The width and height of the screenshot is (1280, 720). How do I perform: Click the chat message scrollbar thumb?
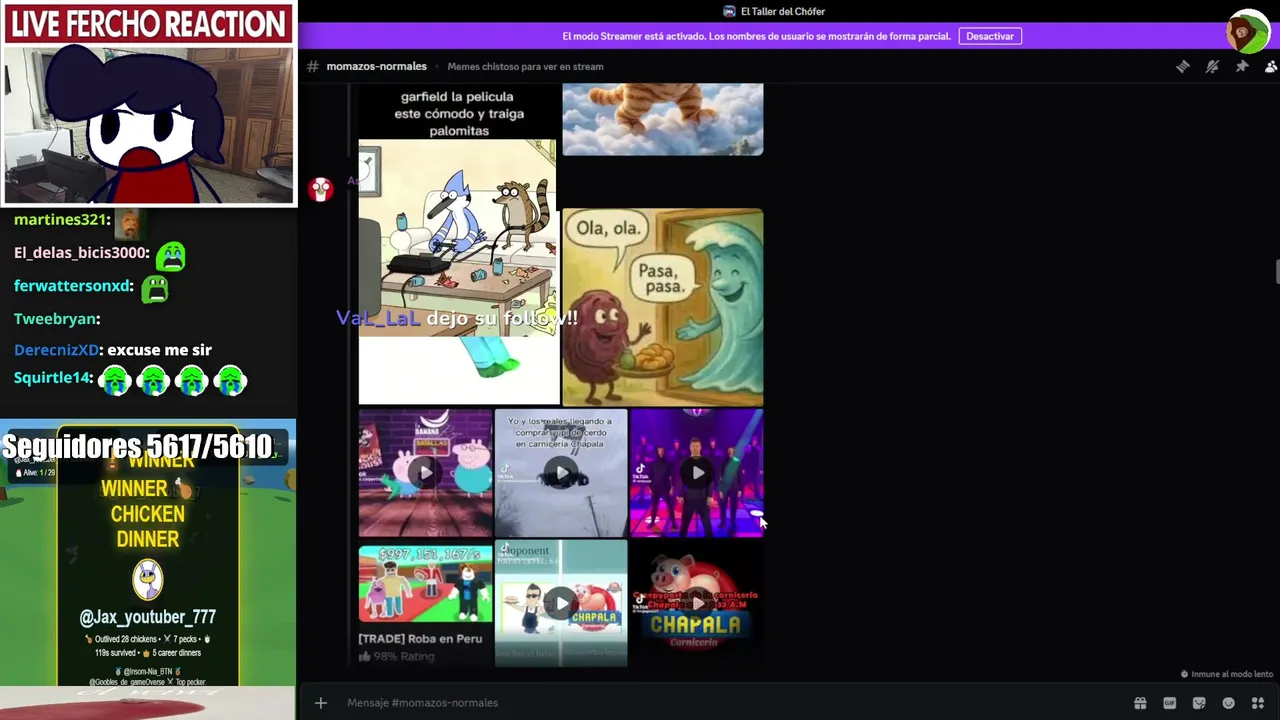coord(1276,271)
